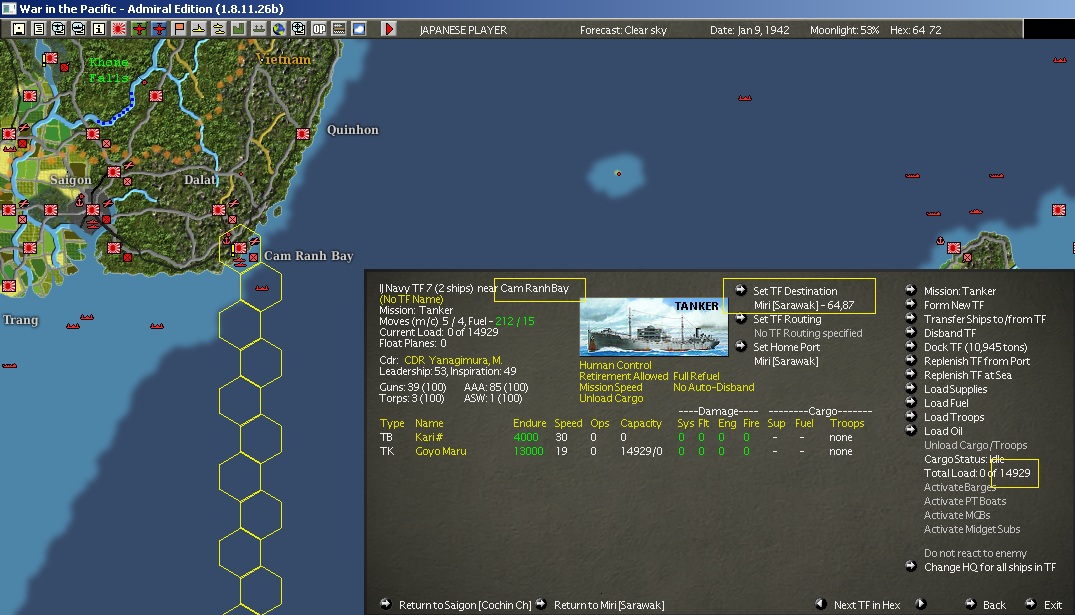
Task: Toggle Human Control setting
Action: [615, 365]
